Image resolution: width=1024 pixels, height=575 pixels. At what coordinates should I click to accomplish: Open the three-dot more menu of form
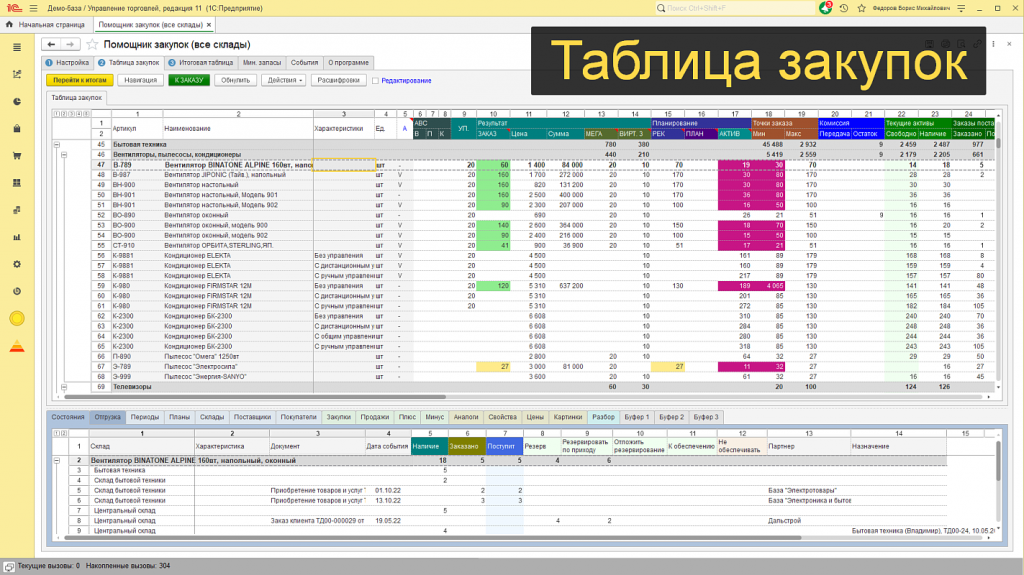click(993, 44)
